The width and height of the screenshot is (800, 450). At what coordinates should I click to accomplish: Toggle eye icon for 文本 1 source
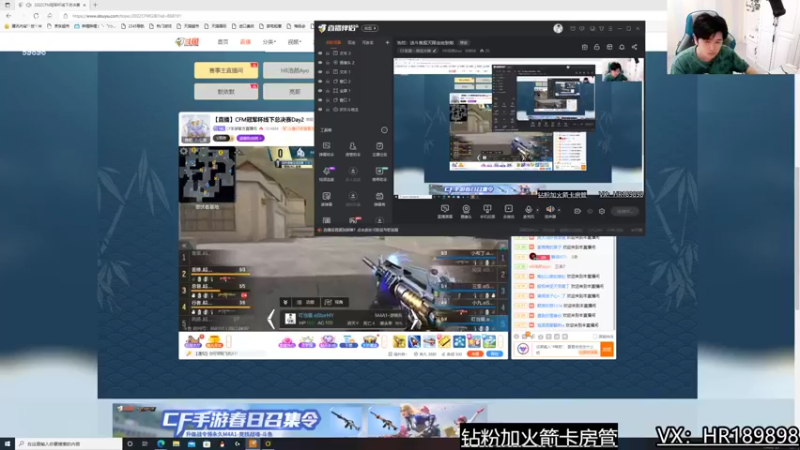(320, 72)
